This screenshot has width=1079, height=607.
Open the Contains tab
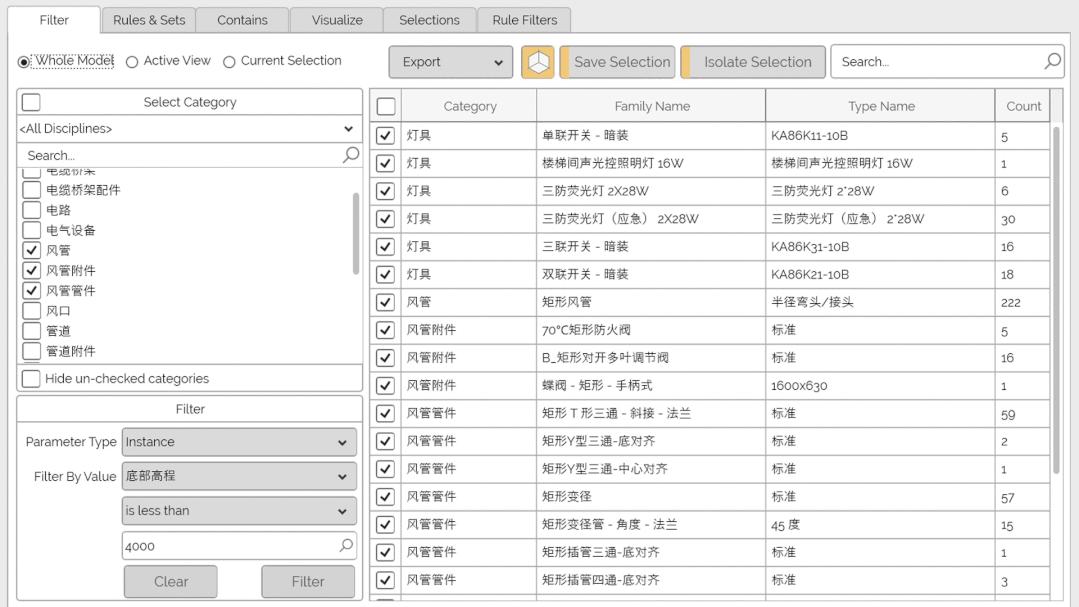242,20
